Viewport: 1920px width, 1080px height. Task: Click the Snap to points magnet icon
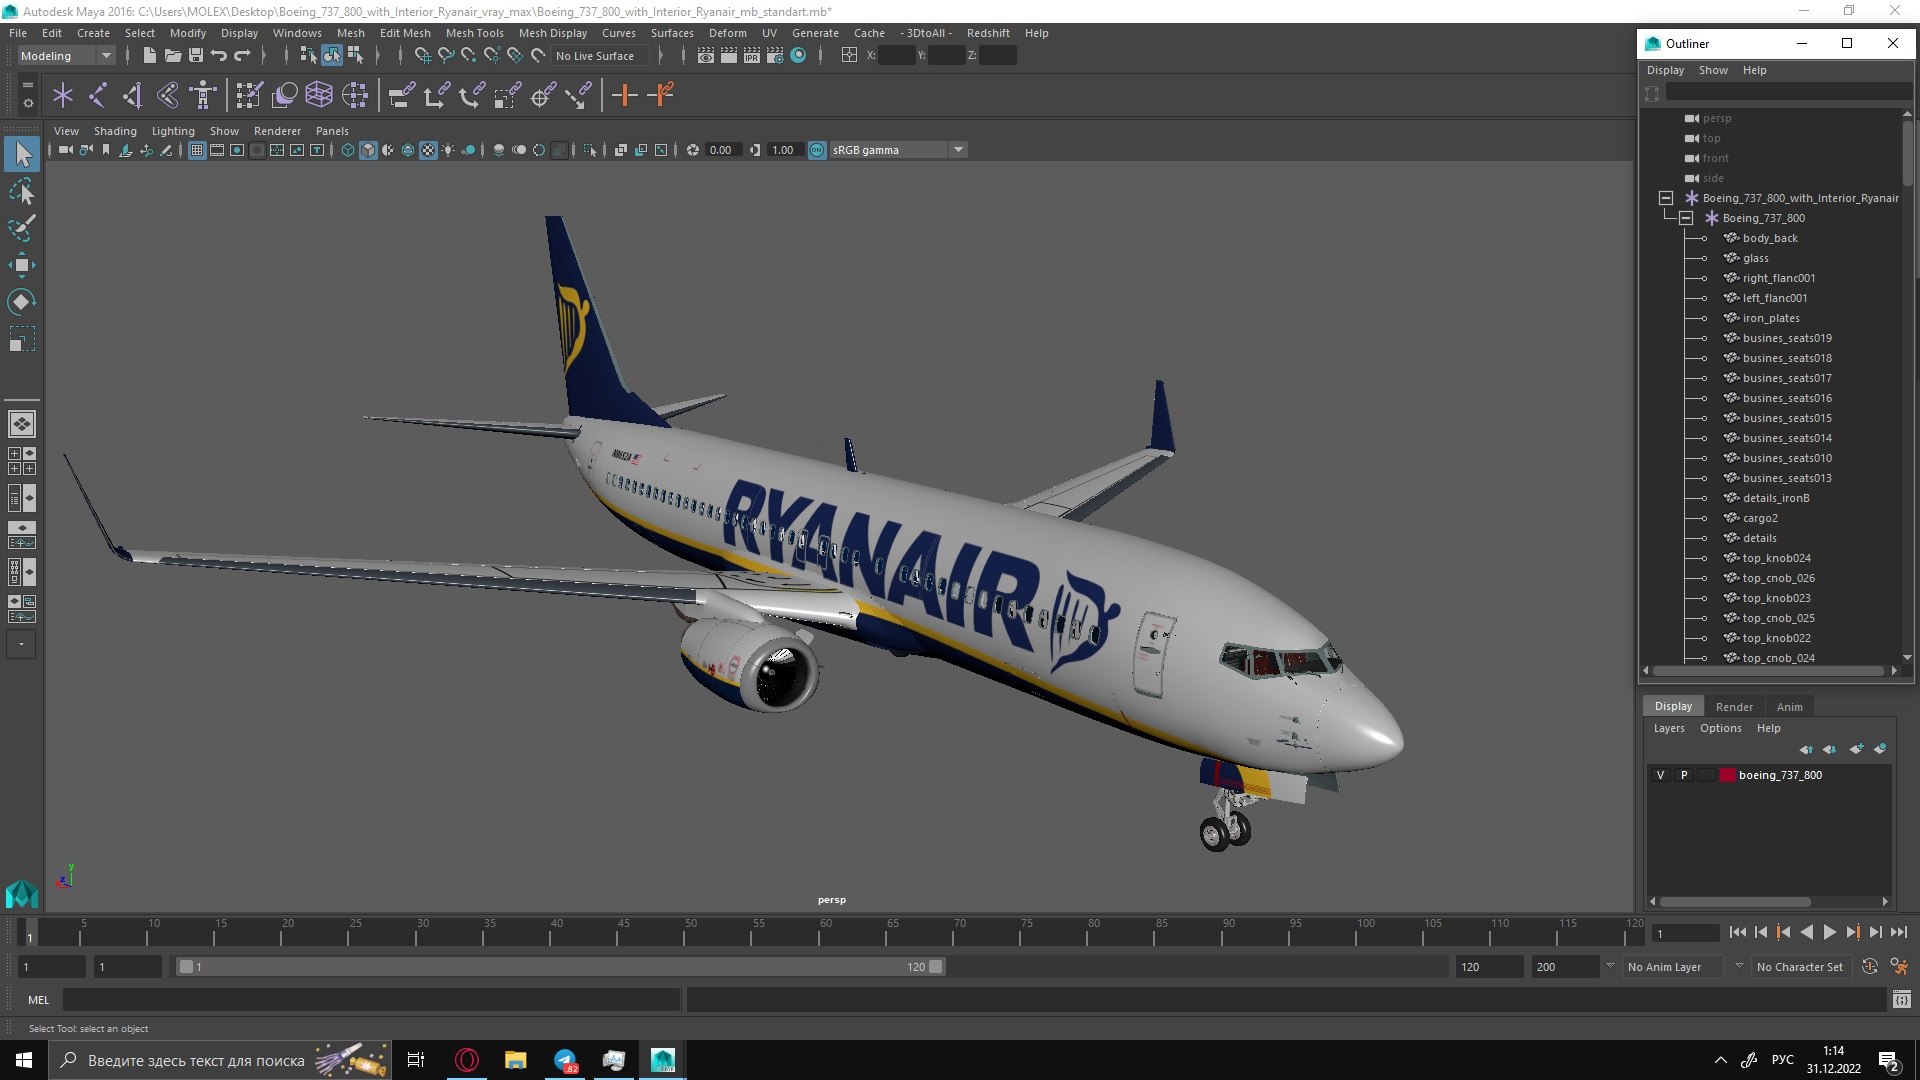469,56
